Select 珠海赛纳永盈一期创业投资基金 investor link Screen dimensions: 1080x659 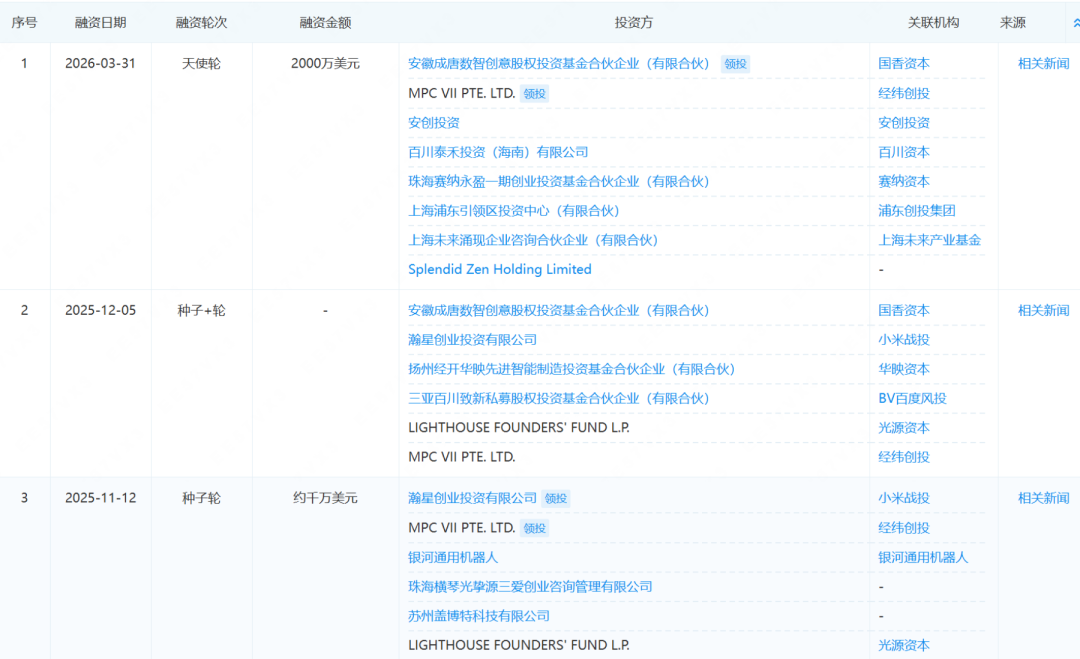558,182
